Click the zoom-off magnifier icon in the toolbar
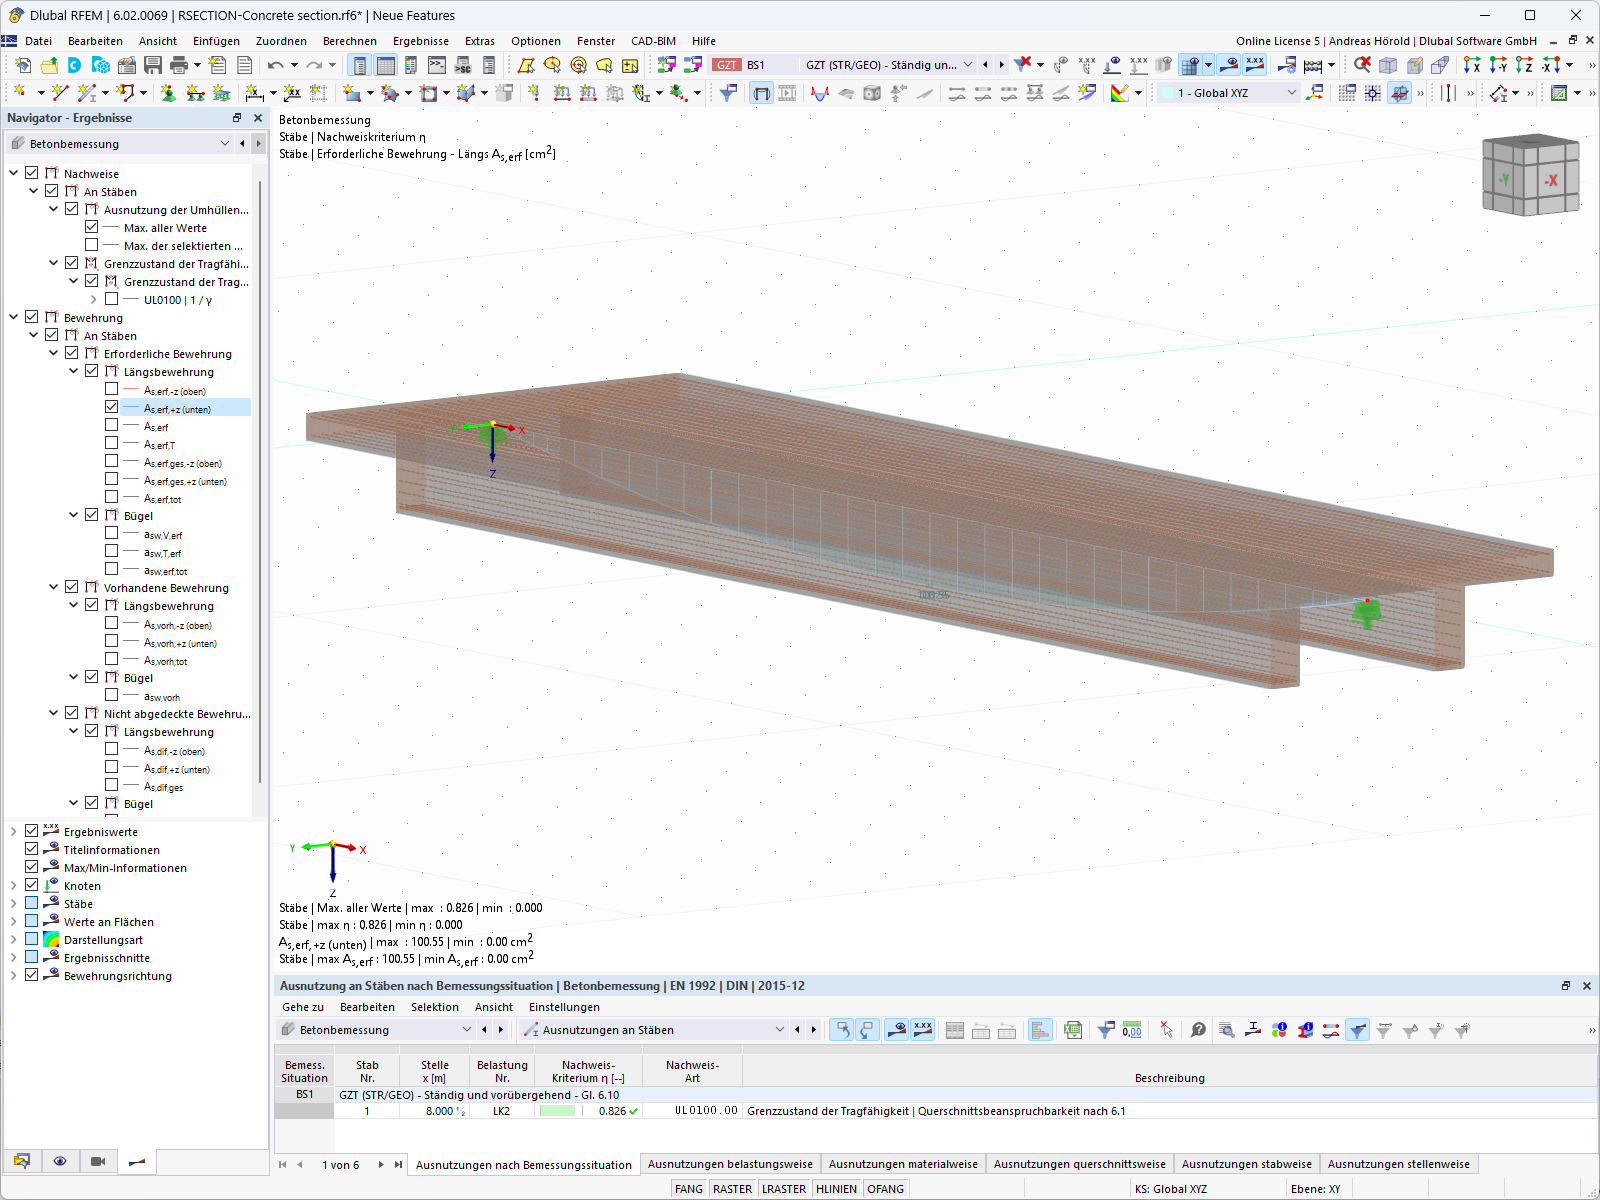1600x1200 pixels. coord(1361,64)
